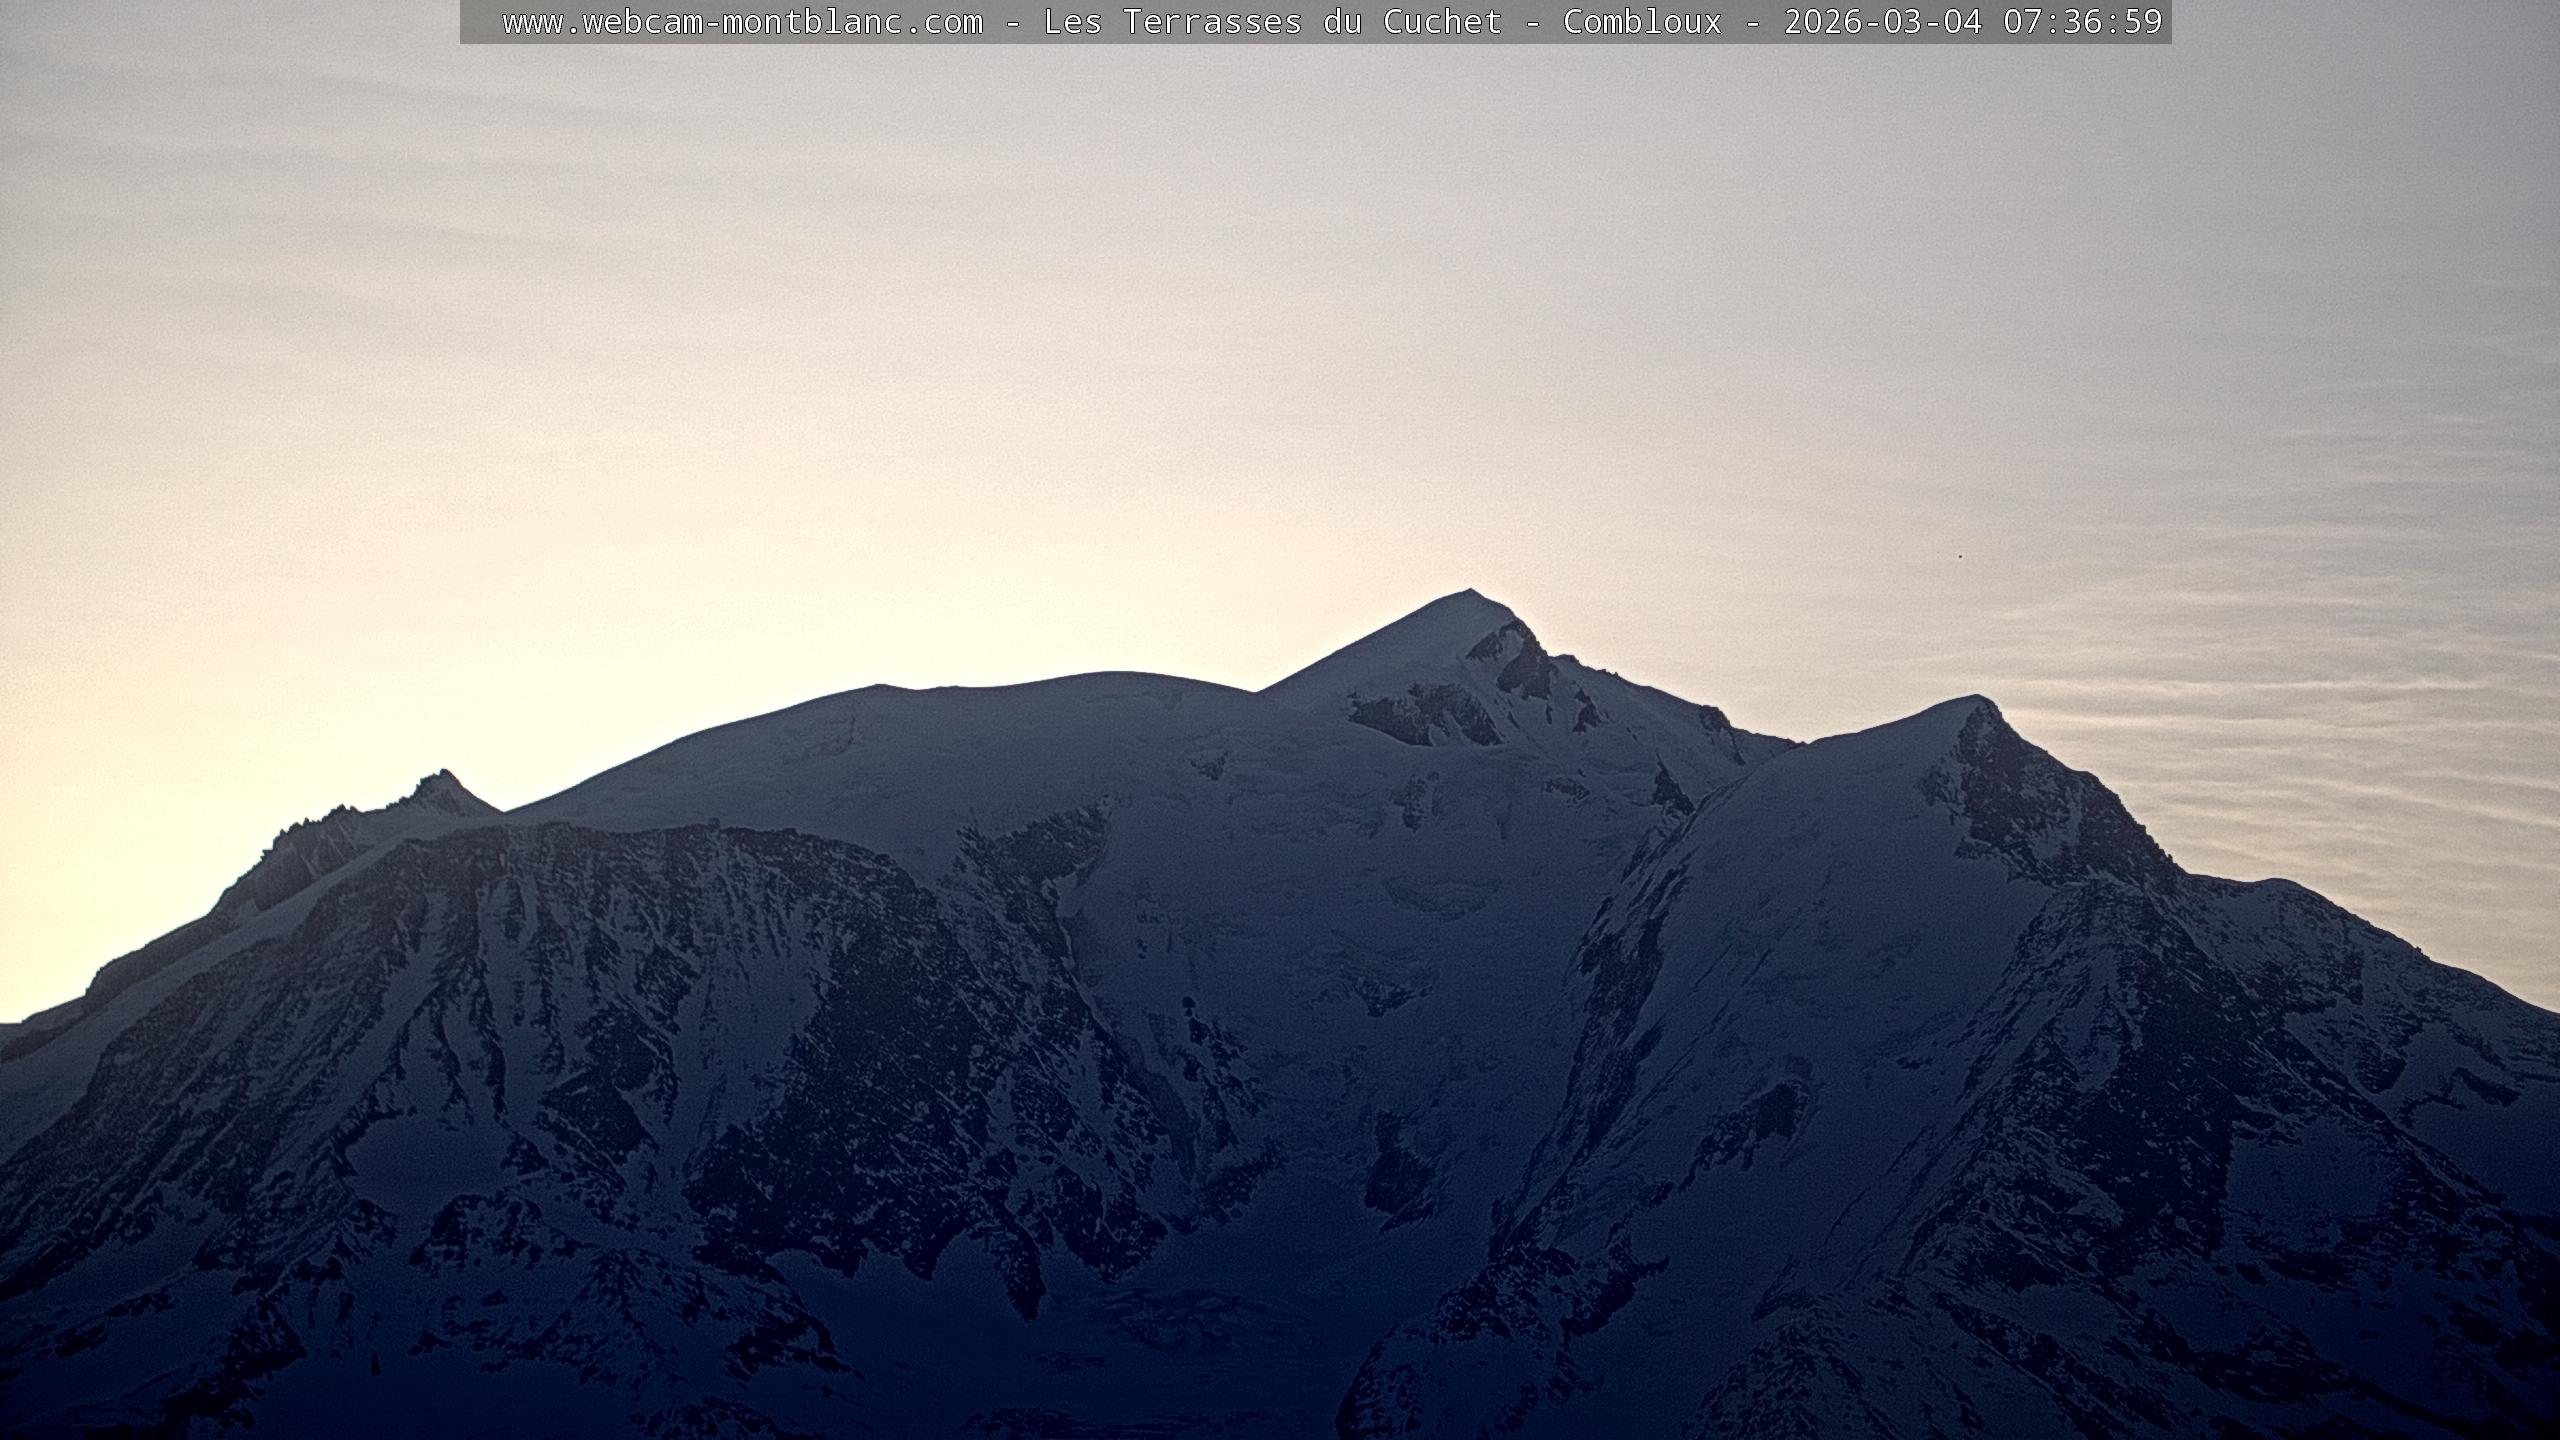Click the gray caption bar background
The height and width of the screenshot is (1440, 2560).
482,22
